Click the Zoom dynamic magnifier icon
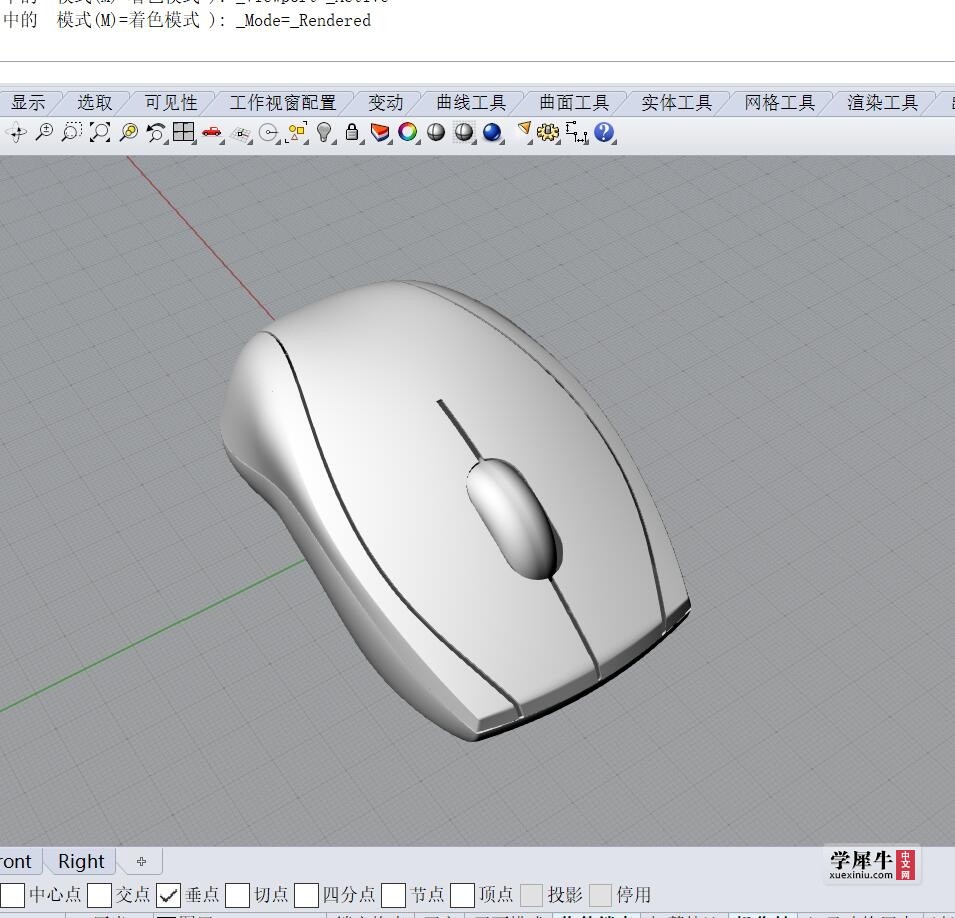The image size is (955, 918). [44, 132]
